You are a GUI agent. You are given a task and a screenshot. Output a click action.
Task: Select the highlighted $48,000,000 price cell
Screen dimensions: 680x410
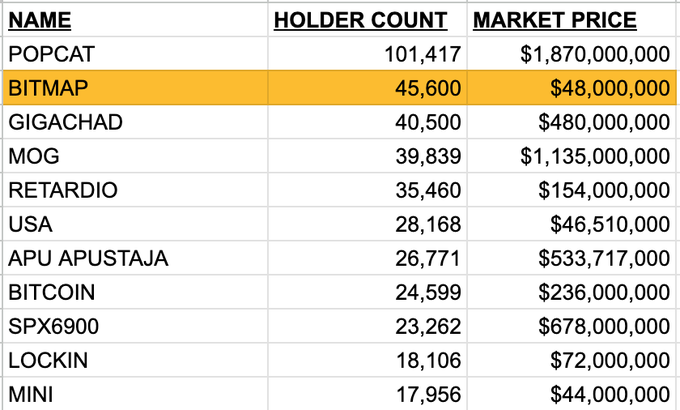click(x=610, y=88)
